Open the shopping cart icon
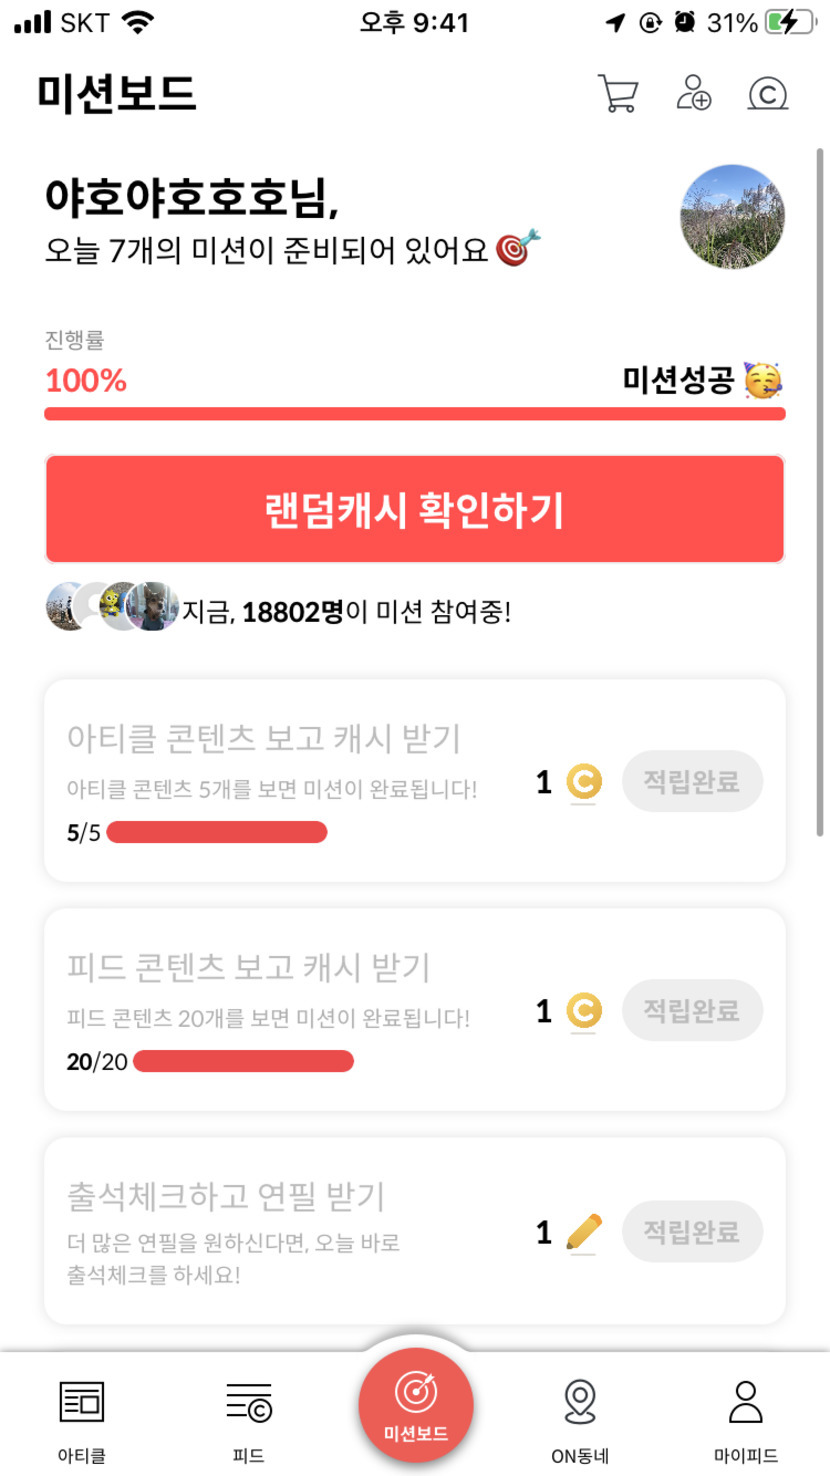 pos(617,94)
